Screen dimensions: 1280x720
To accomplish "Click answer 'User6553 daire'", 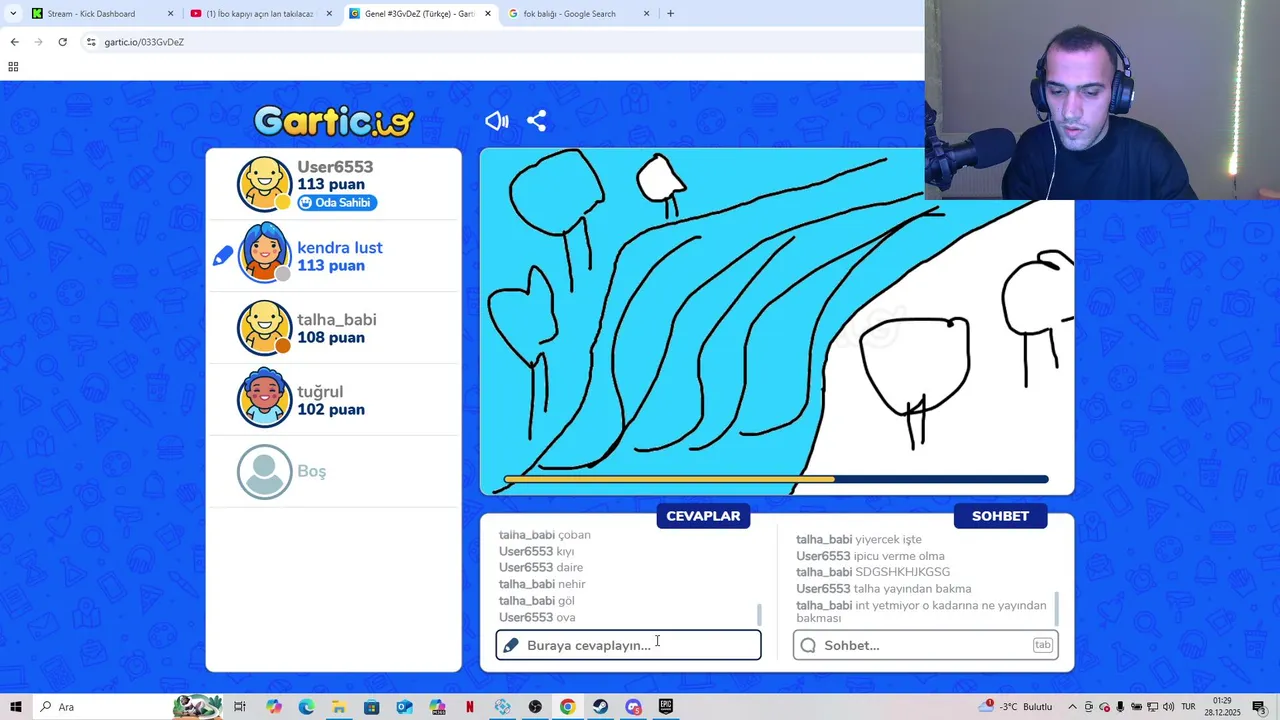I will coord(541,568).
